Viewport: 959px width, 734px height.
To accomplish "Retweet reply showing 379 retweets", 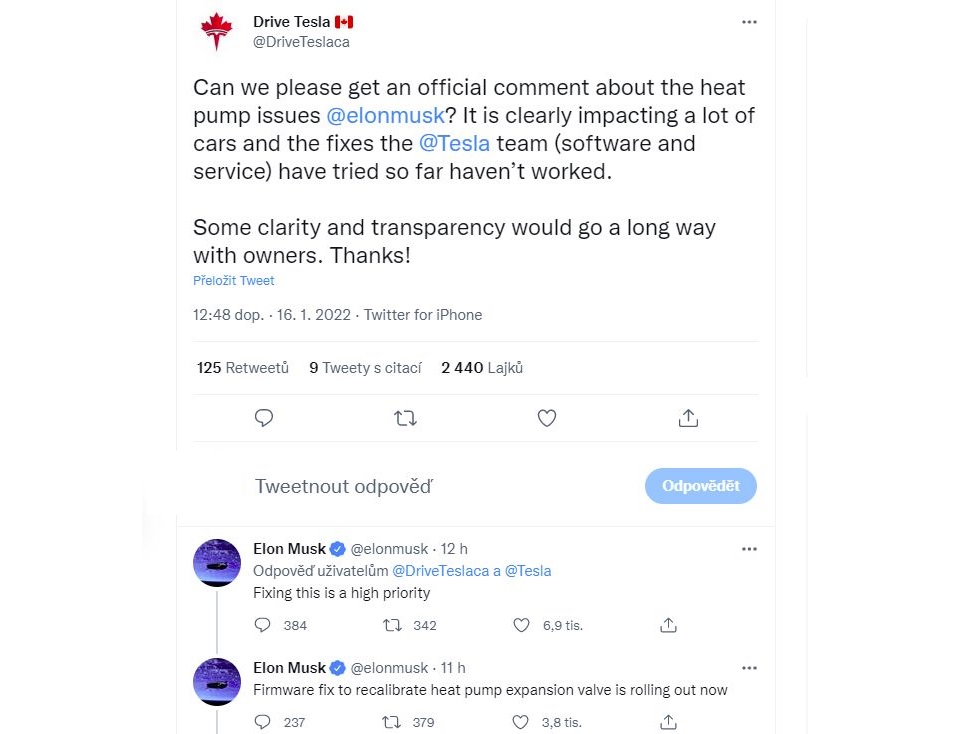I will pyautogui.click(x=391, y=722).
